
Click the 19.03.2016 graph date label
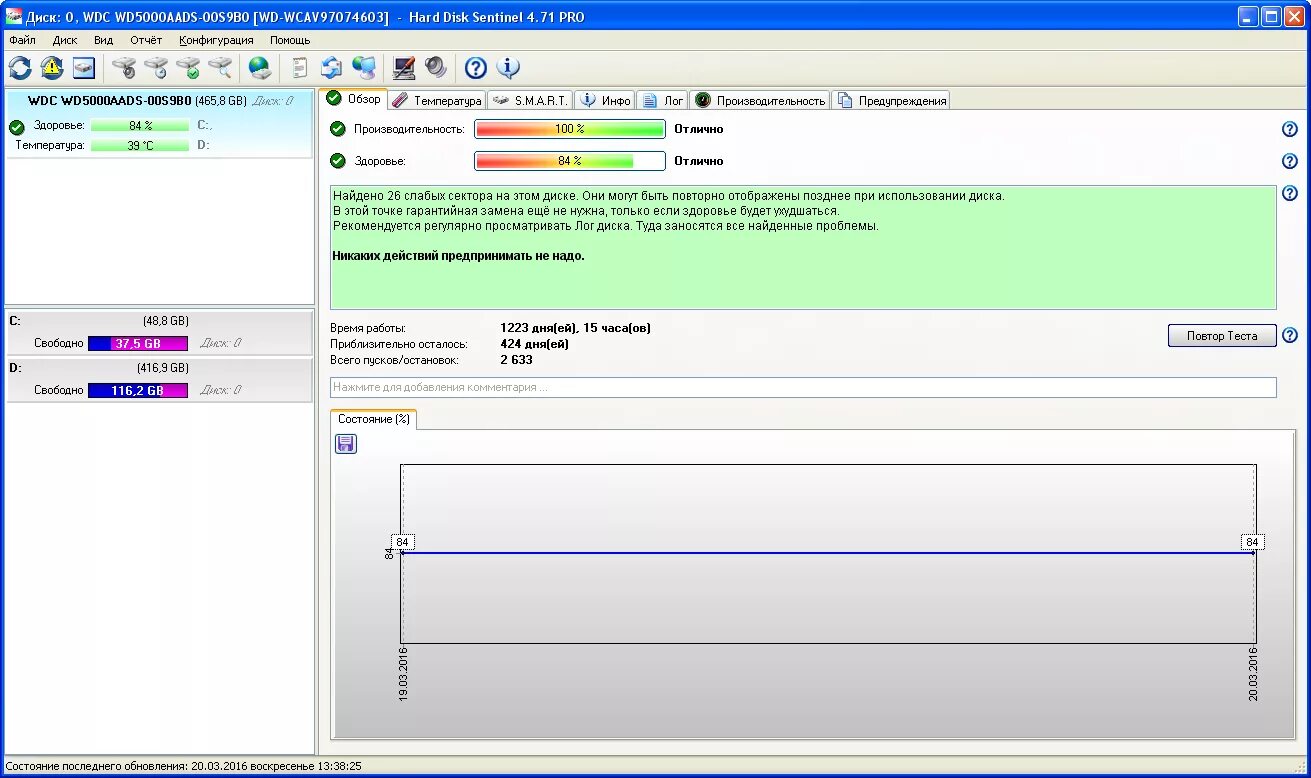404,674
